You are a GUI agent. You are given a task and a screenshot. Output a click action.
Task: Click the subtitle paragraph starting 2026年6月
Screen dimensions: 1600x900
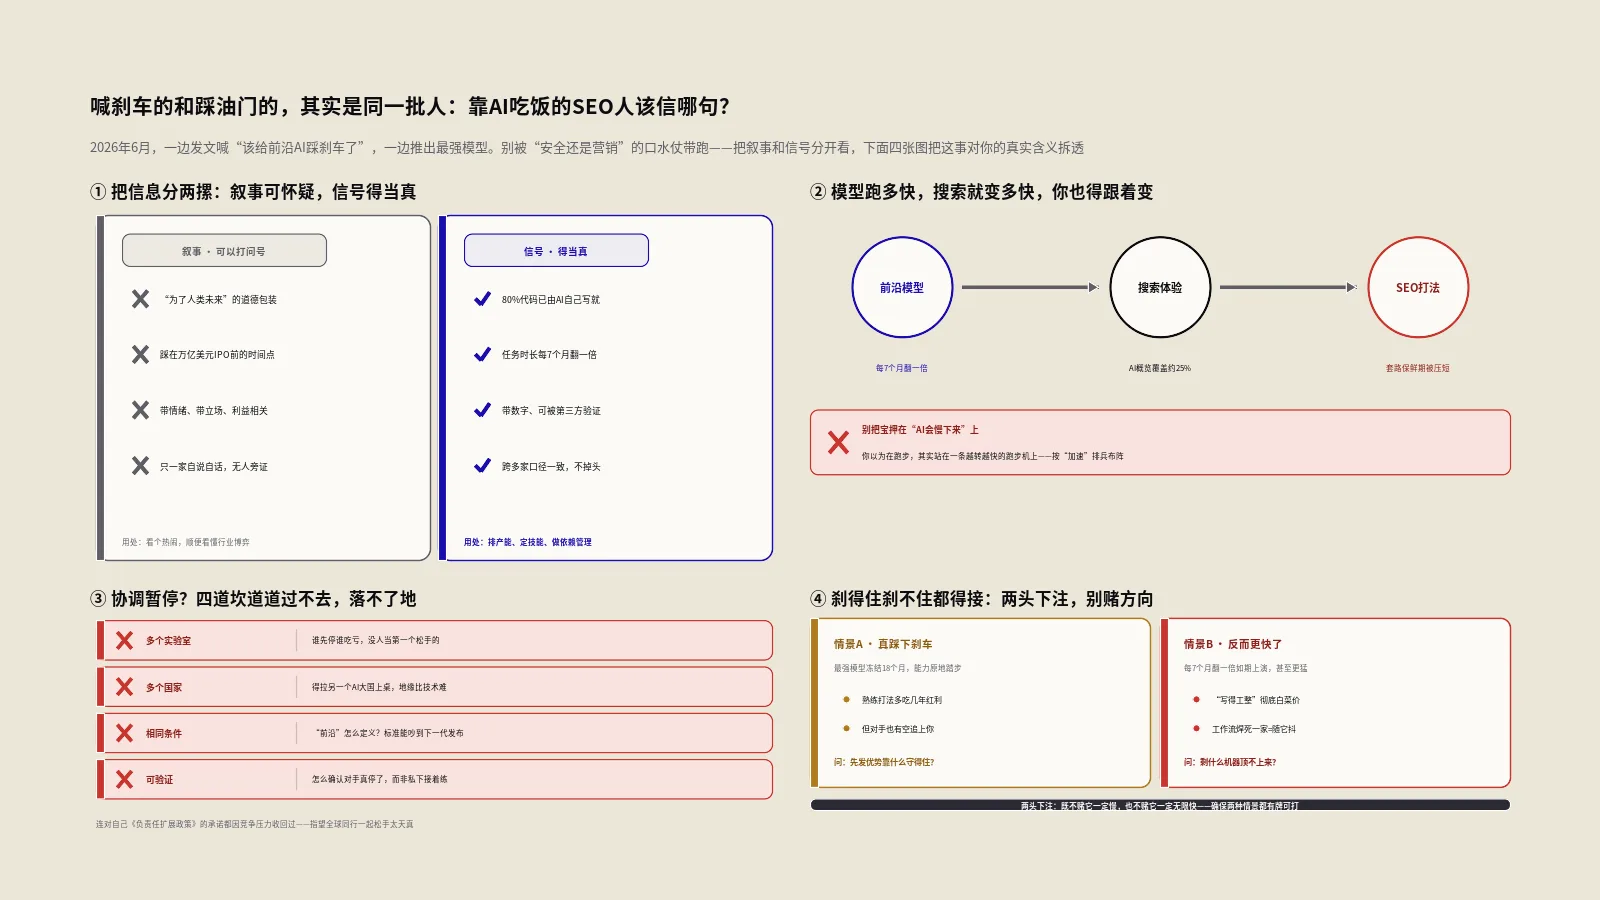tap(587, 148)
